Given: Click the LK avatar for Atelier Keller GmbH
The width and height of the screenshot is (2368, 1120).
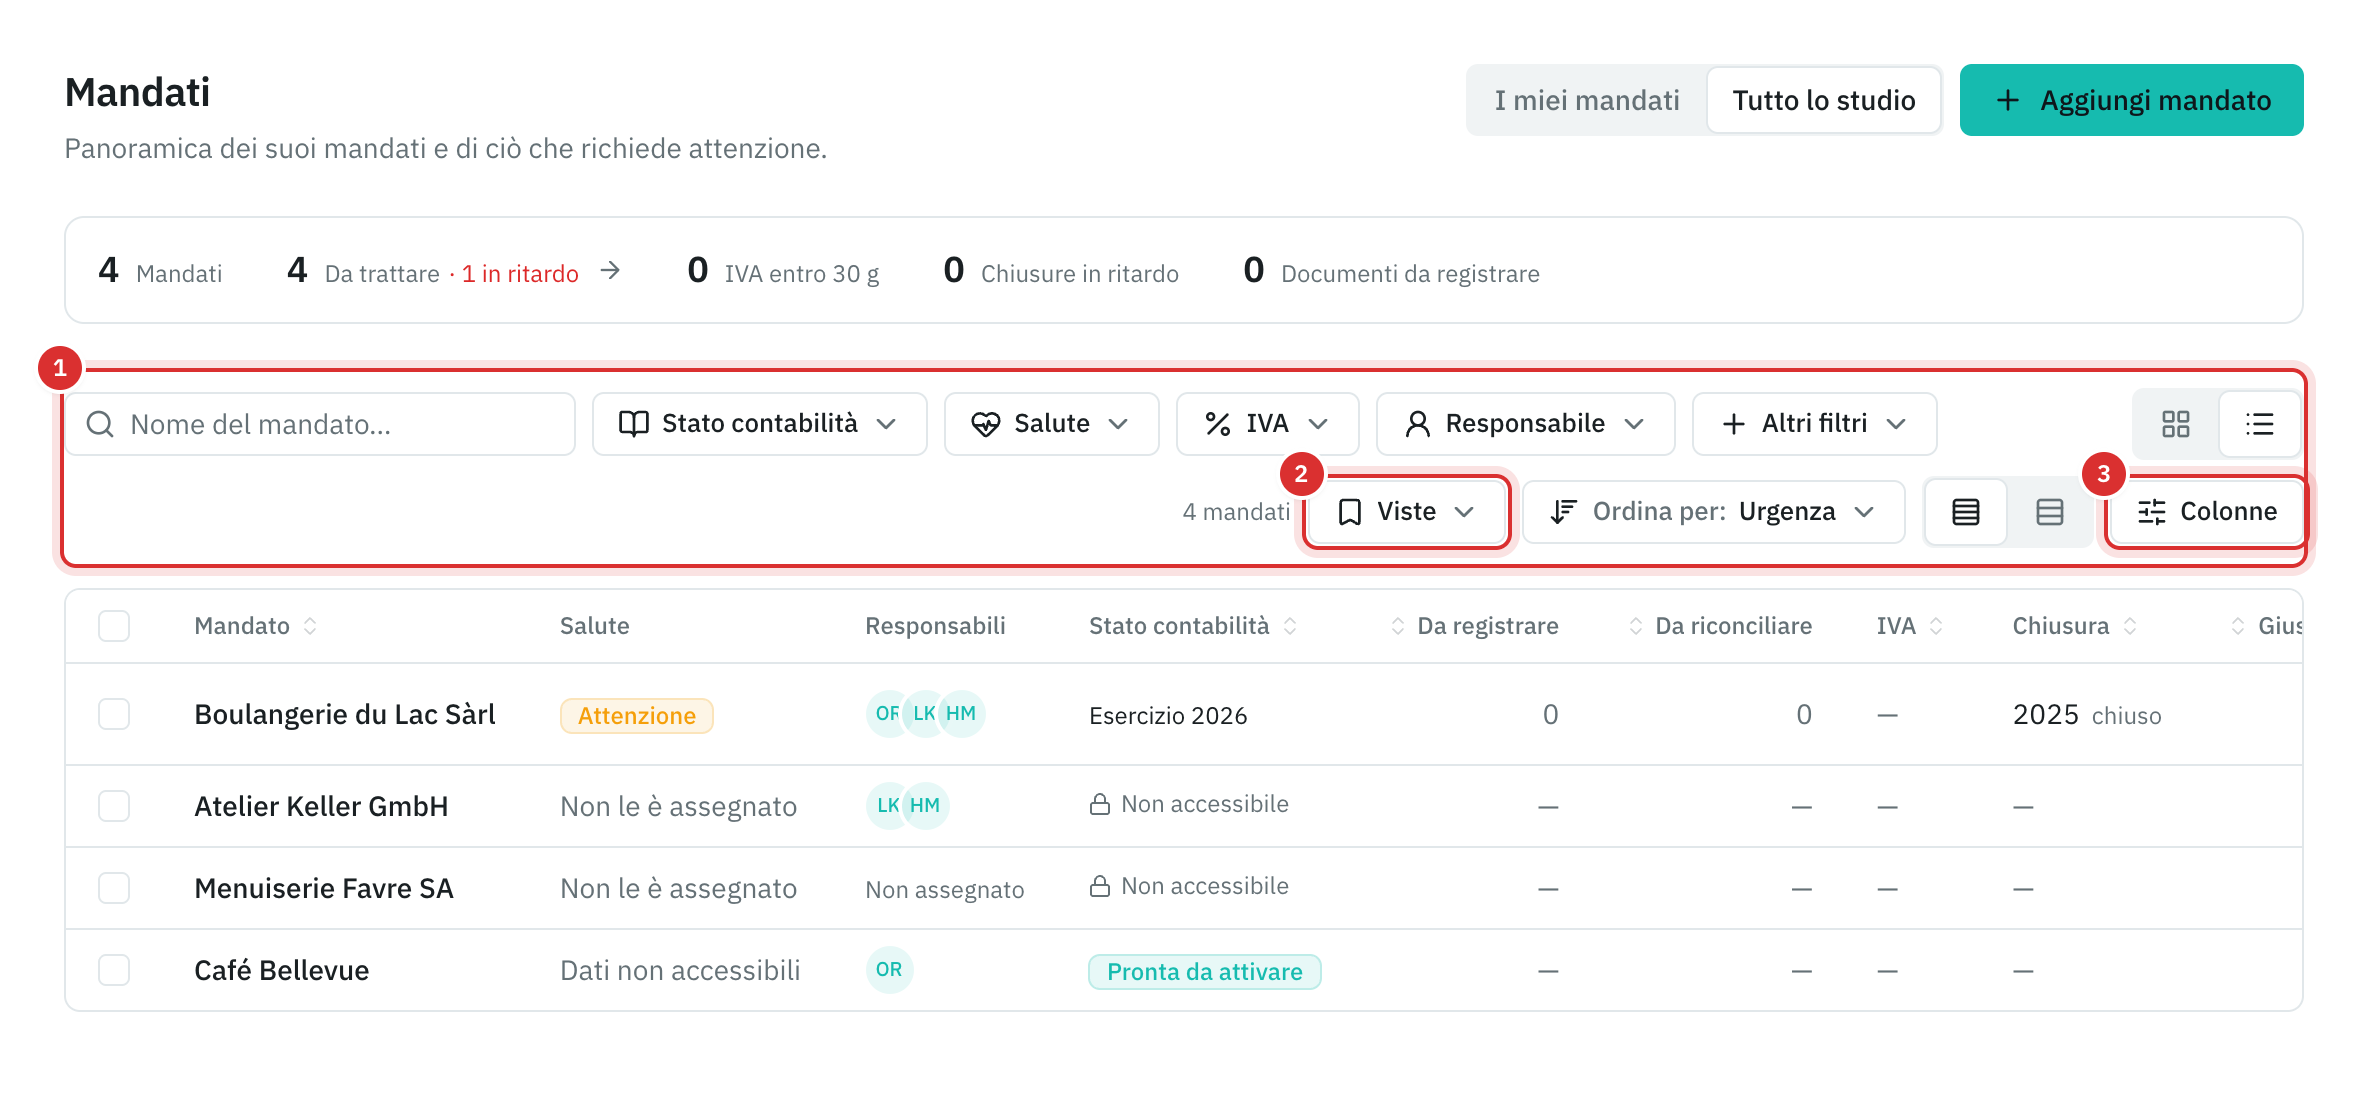Looking at the screenshot, I should (x=887, y=806).
